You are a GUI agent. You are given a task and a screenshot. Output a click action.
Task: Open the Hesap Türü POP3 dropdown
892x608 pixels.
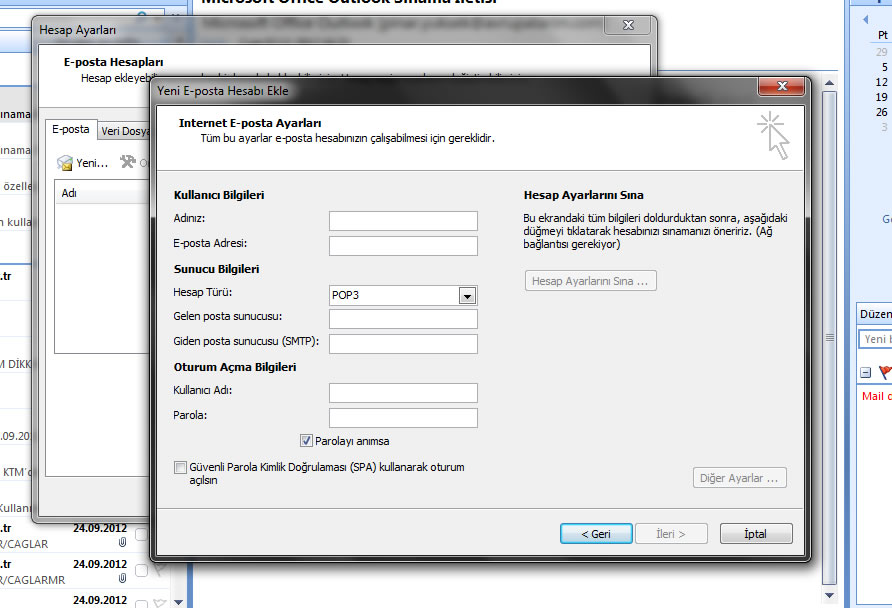466,295
